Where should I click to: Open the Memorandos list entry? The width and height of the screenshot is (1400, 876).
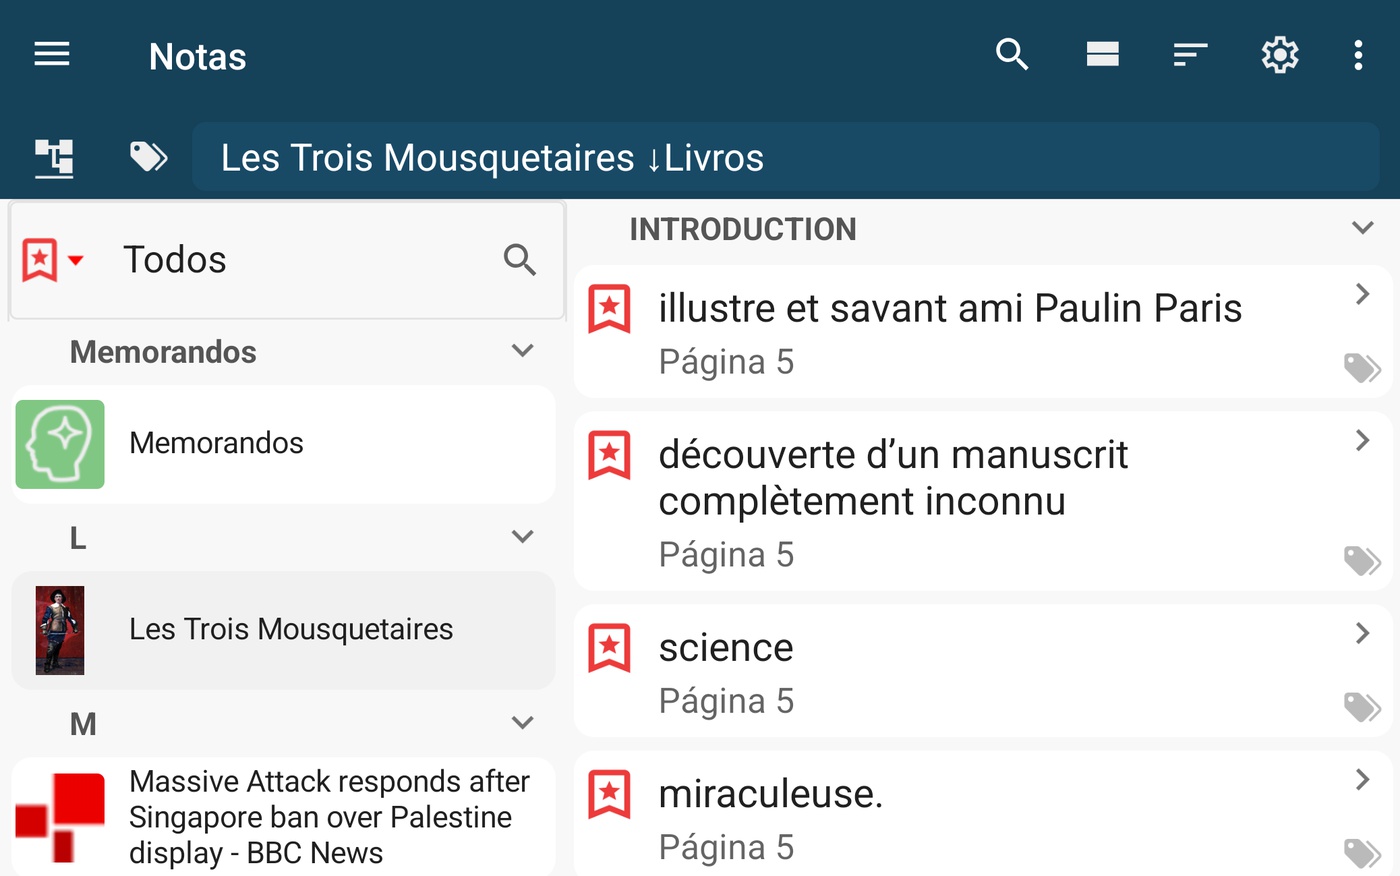point(283,444)
